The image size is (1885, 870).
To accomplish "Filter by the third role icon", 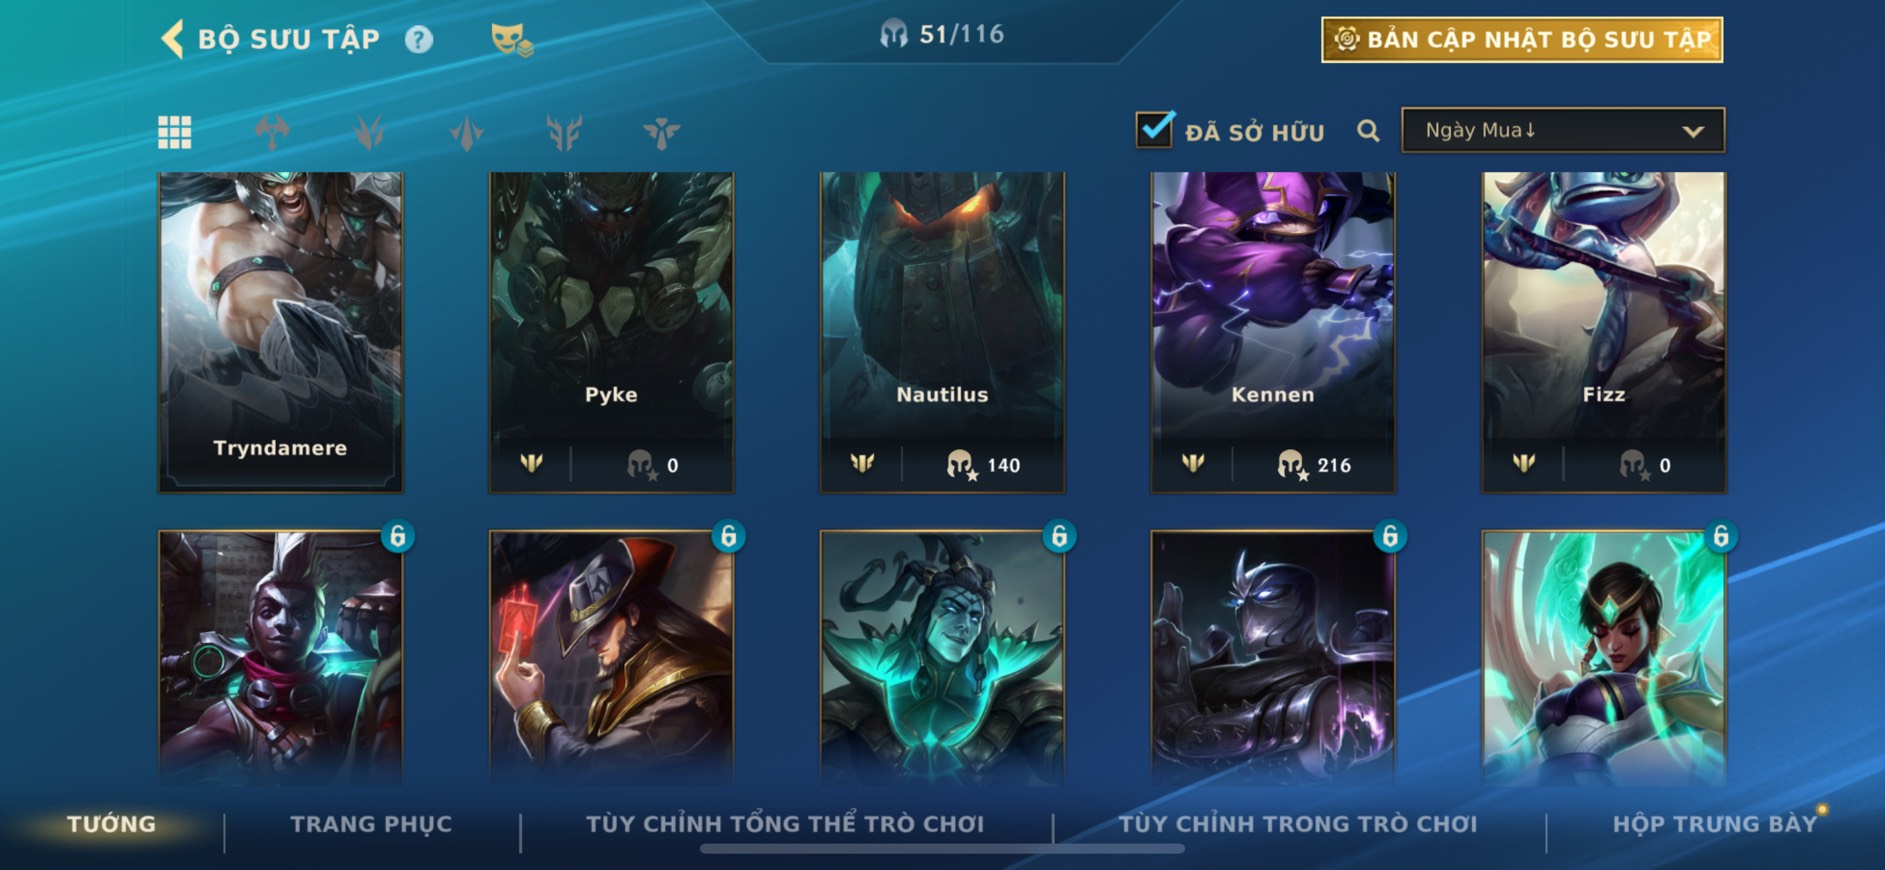I will tap(467, 132).
